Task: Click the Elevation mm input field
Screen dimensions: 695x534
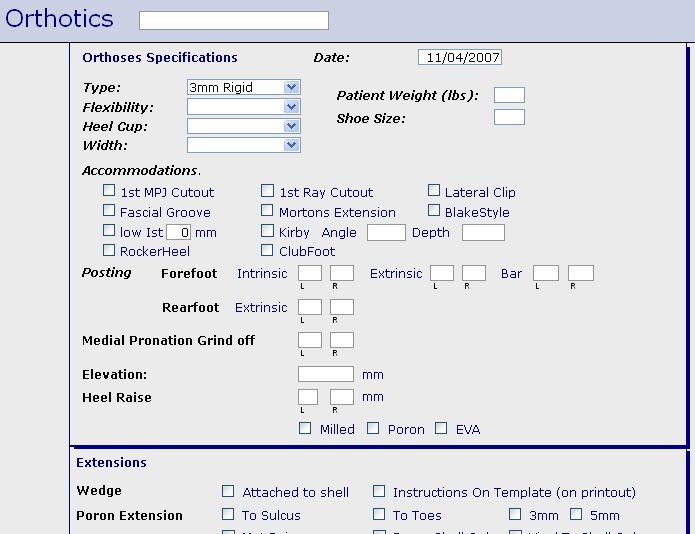Action: point(326,374)
